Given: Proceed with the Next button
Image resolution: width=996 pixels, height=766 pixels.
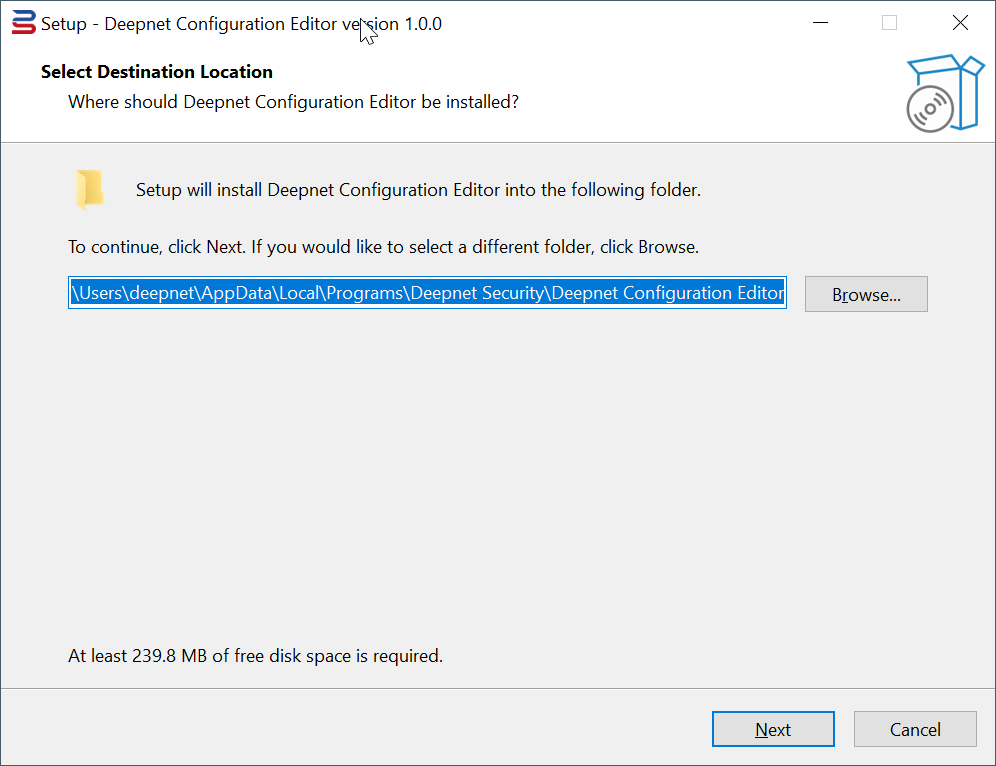Looking at the screenshot, I should (773, 729).
